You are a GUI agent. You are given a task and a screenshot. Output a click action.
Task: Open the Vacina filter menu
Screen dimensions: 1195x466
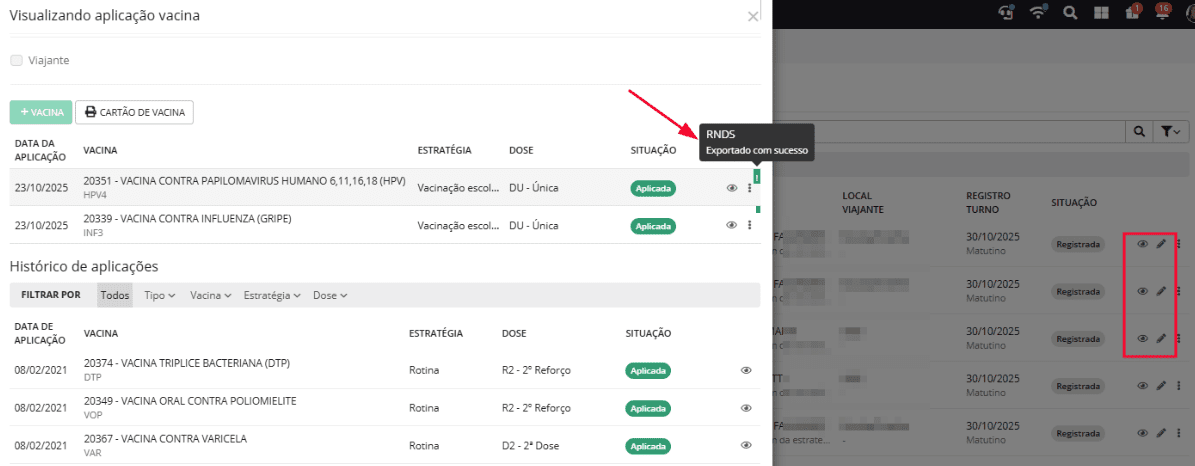pyautogui.click(x=211, y=295)
